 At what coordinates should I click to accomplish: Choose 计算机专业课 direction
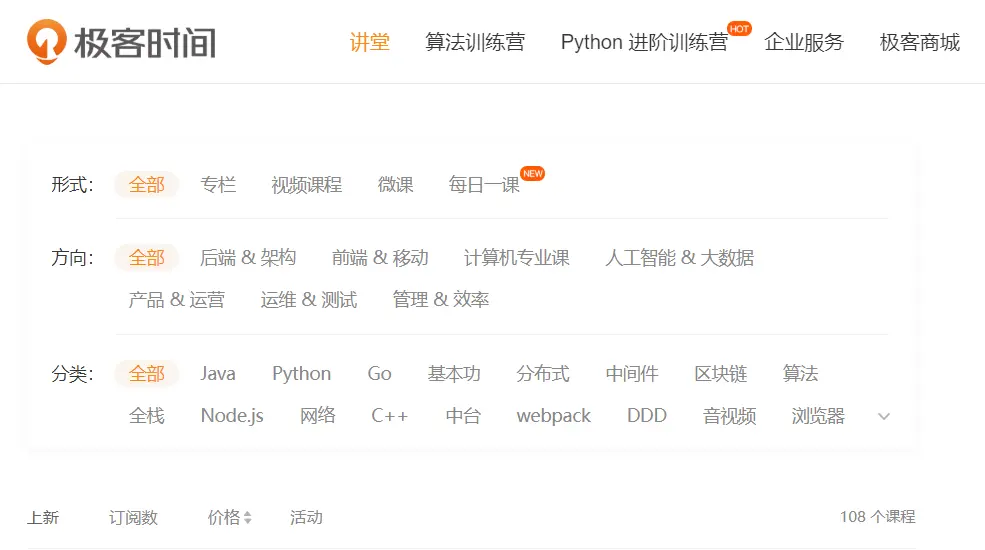[x=516, y=257]
